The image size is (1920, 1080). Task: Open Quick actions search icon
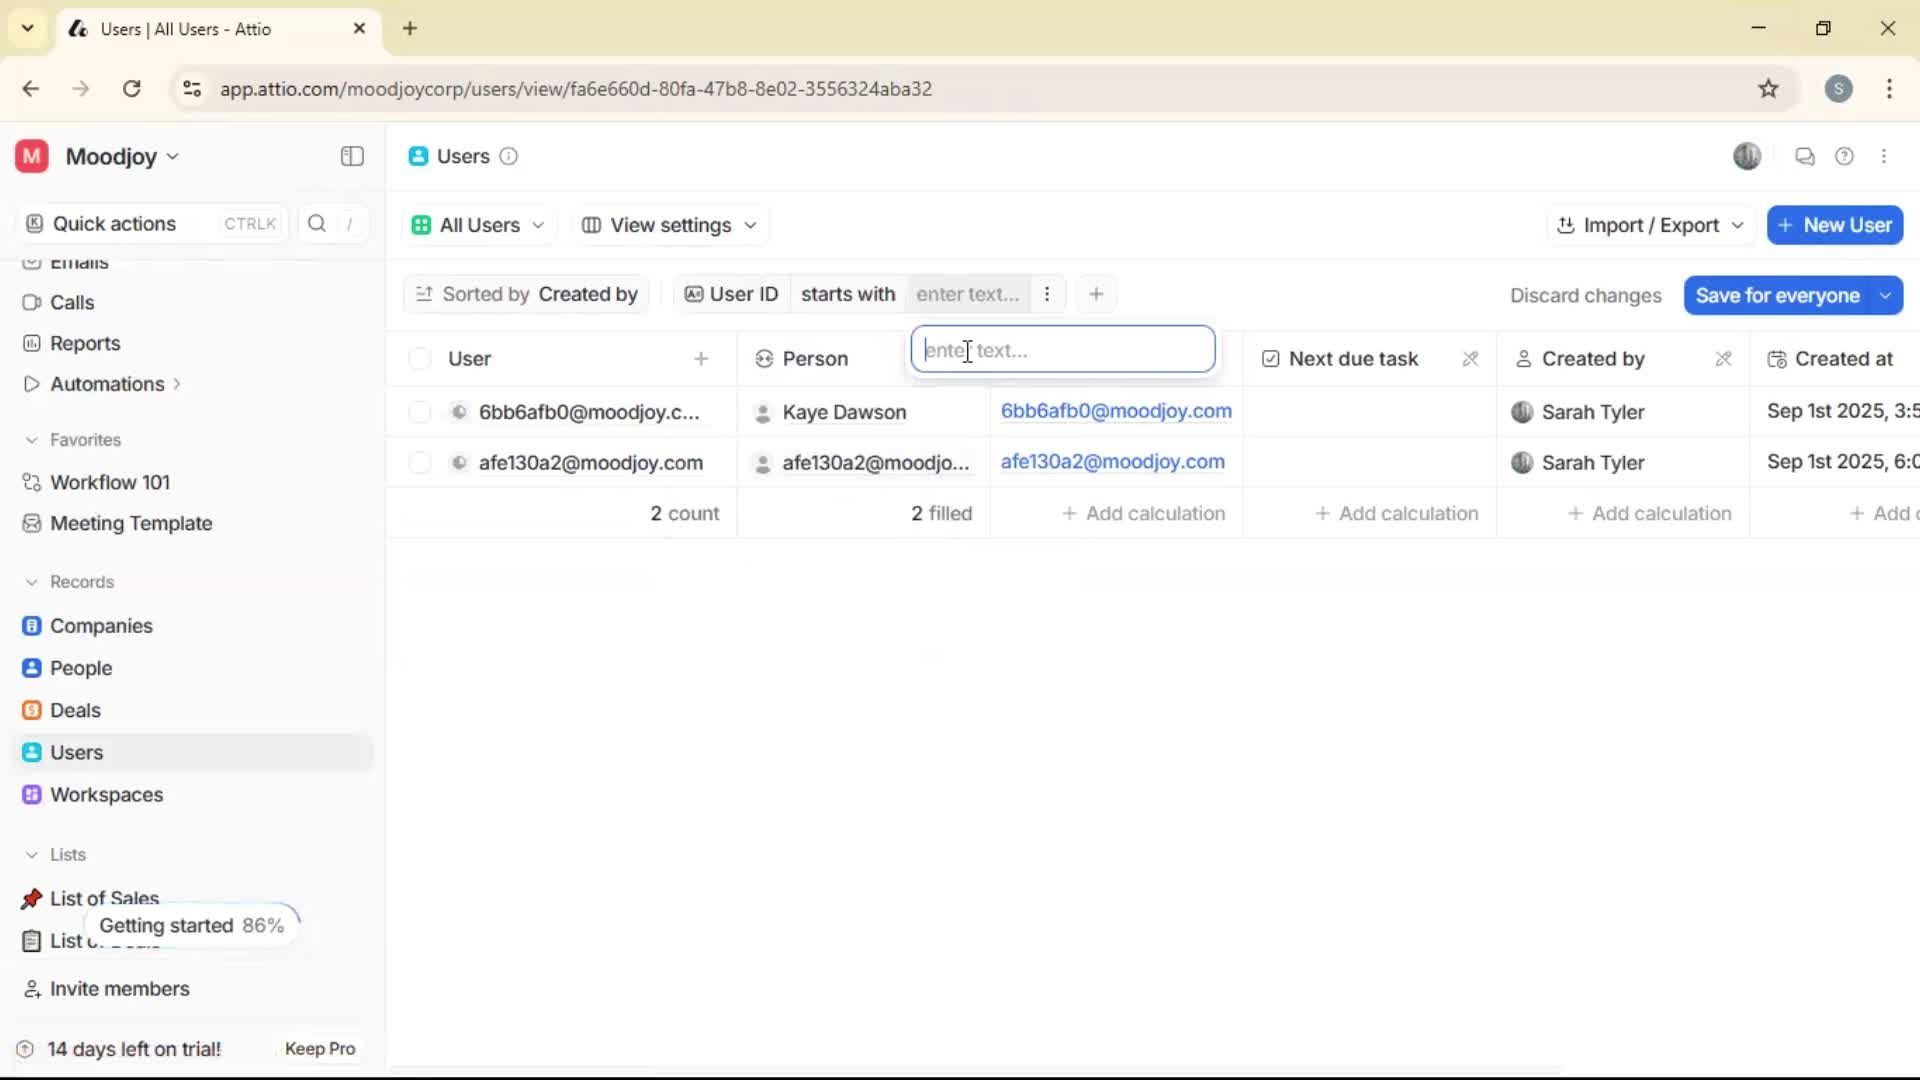[x=316, y=223]
